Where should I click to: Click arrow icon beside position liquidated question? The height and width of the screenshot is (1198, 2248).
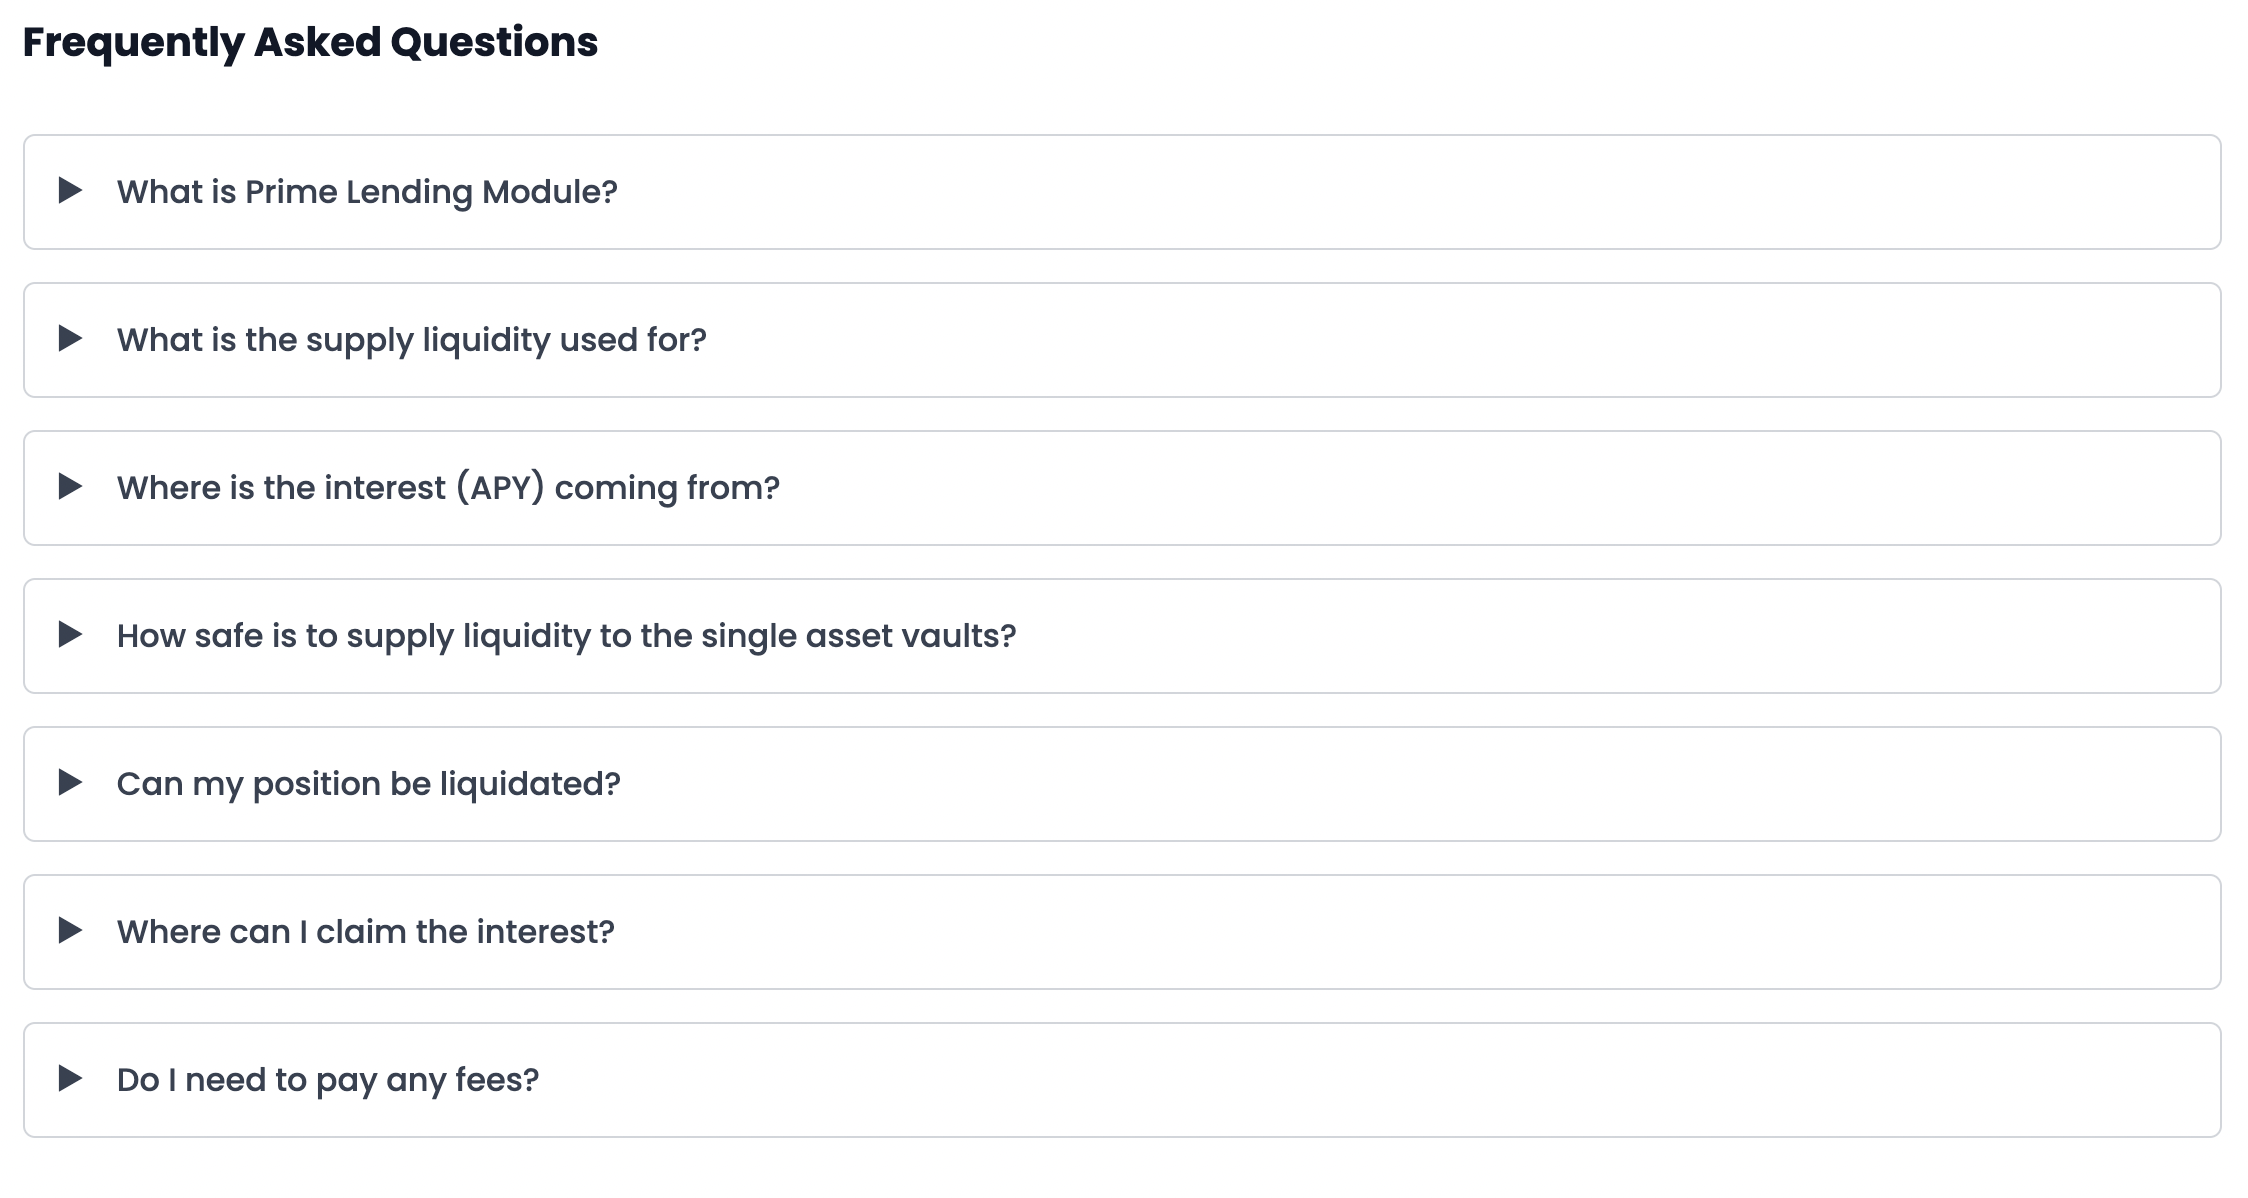coord(70,782)
